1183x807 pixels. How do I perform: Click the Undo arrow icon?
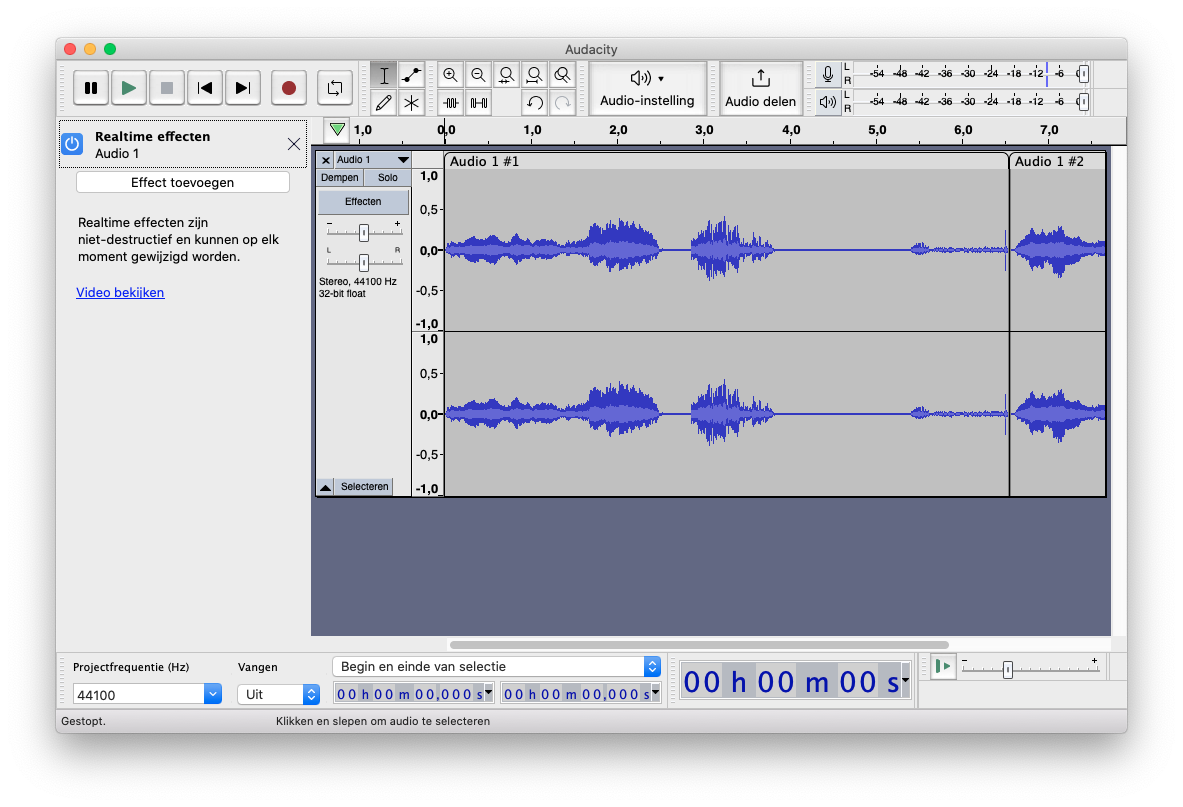pos(535,102)
